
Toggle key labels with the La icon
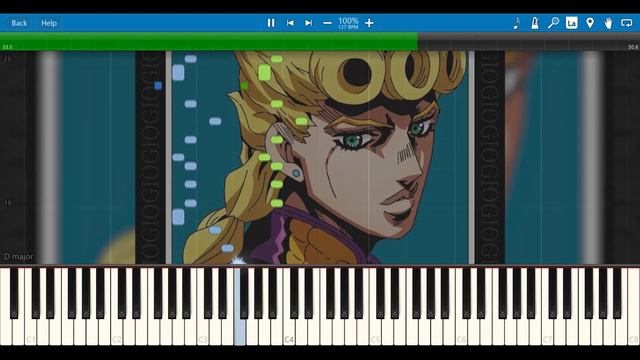(x=571, y=23)
